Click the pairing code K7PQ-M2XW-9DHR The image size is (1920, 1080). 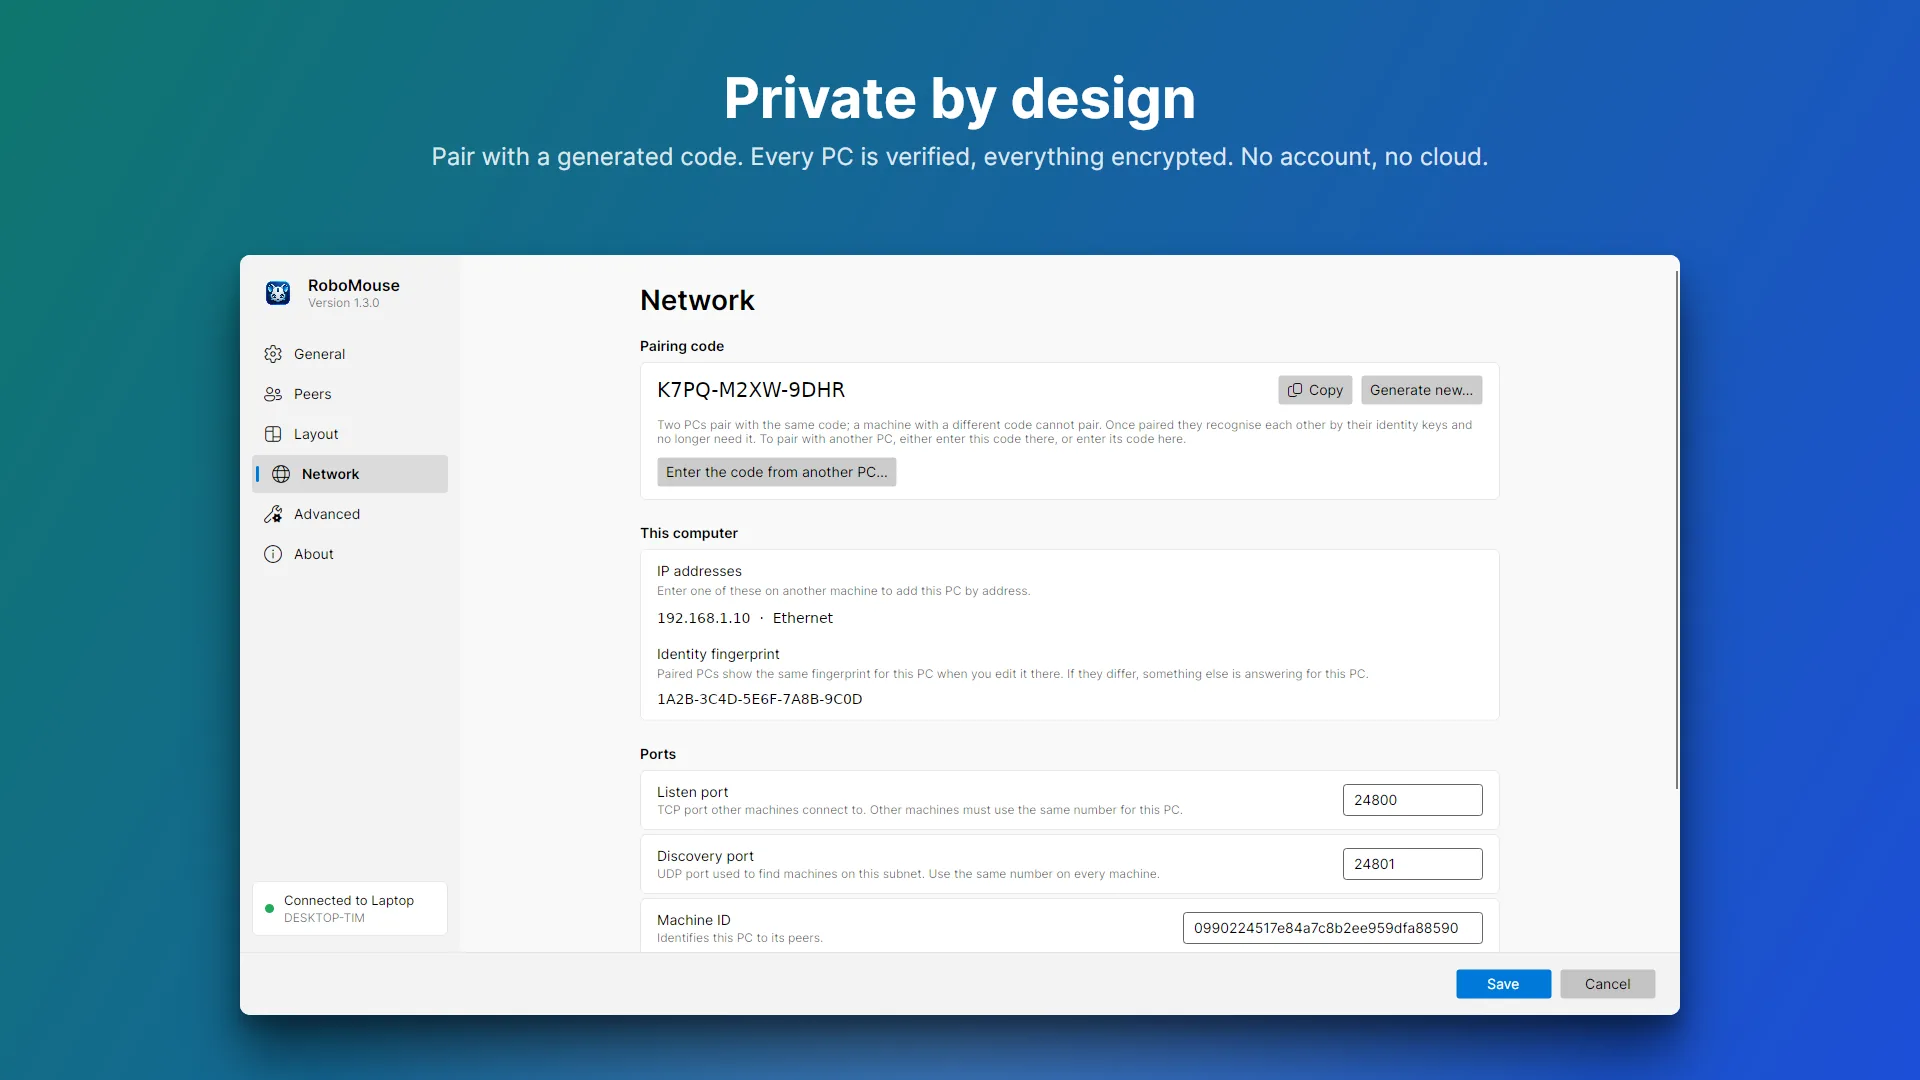tap(751, 390)
